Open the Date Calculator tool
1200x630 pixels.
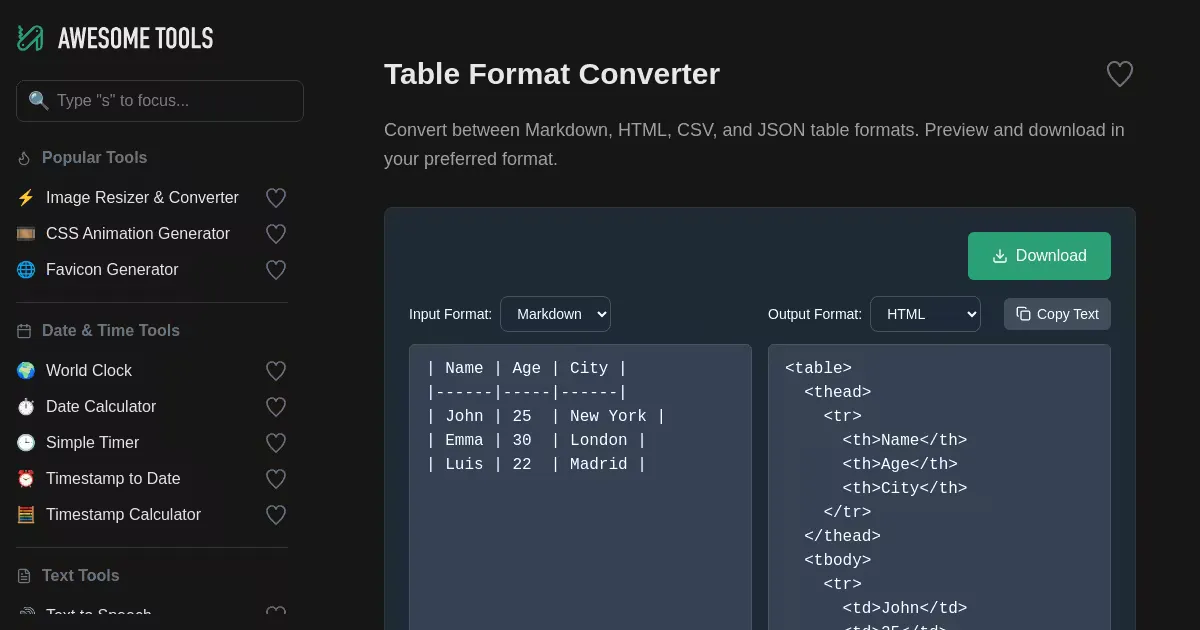coord(101,407)
